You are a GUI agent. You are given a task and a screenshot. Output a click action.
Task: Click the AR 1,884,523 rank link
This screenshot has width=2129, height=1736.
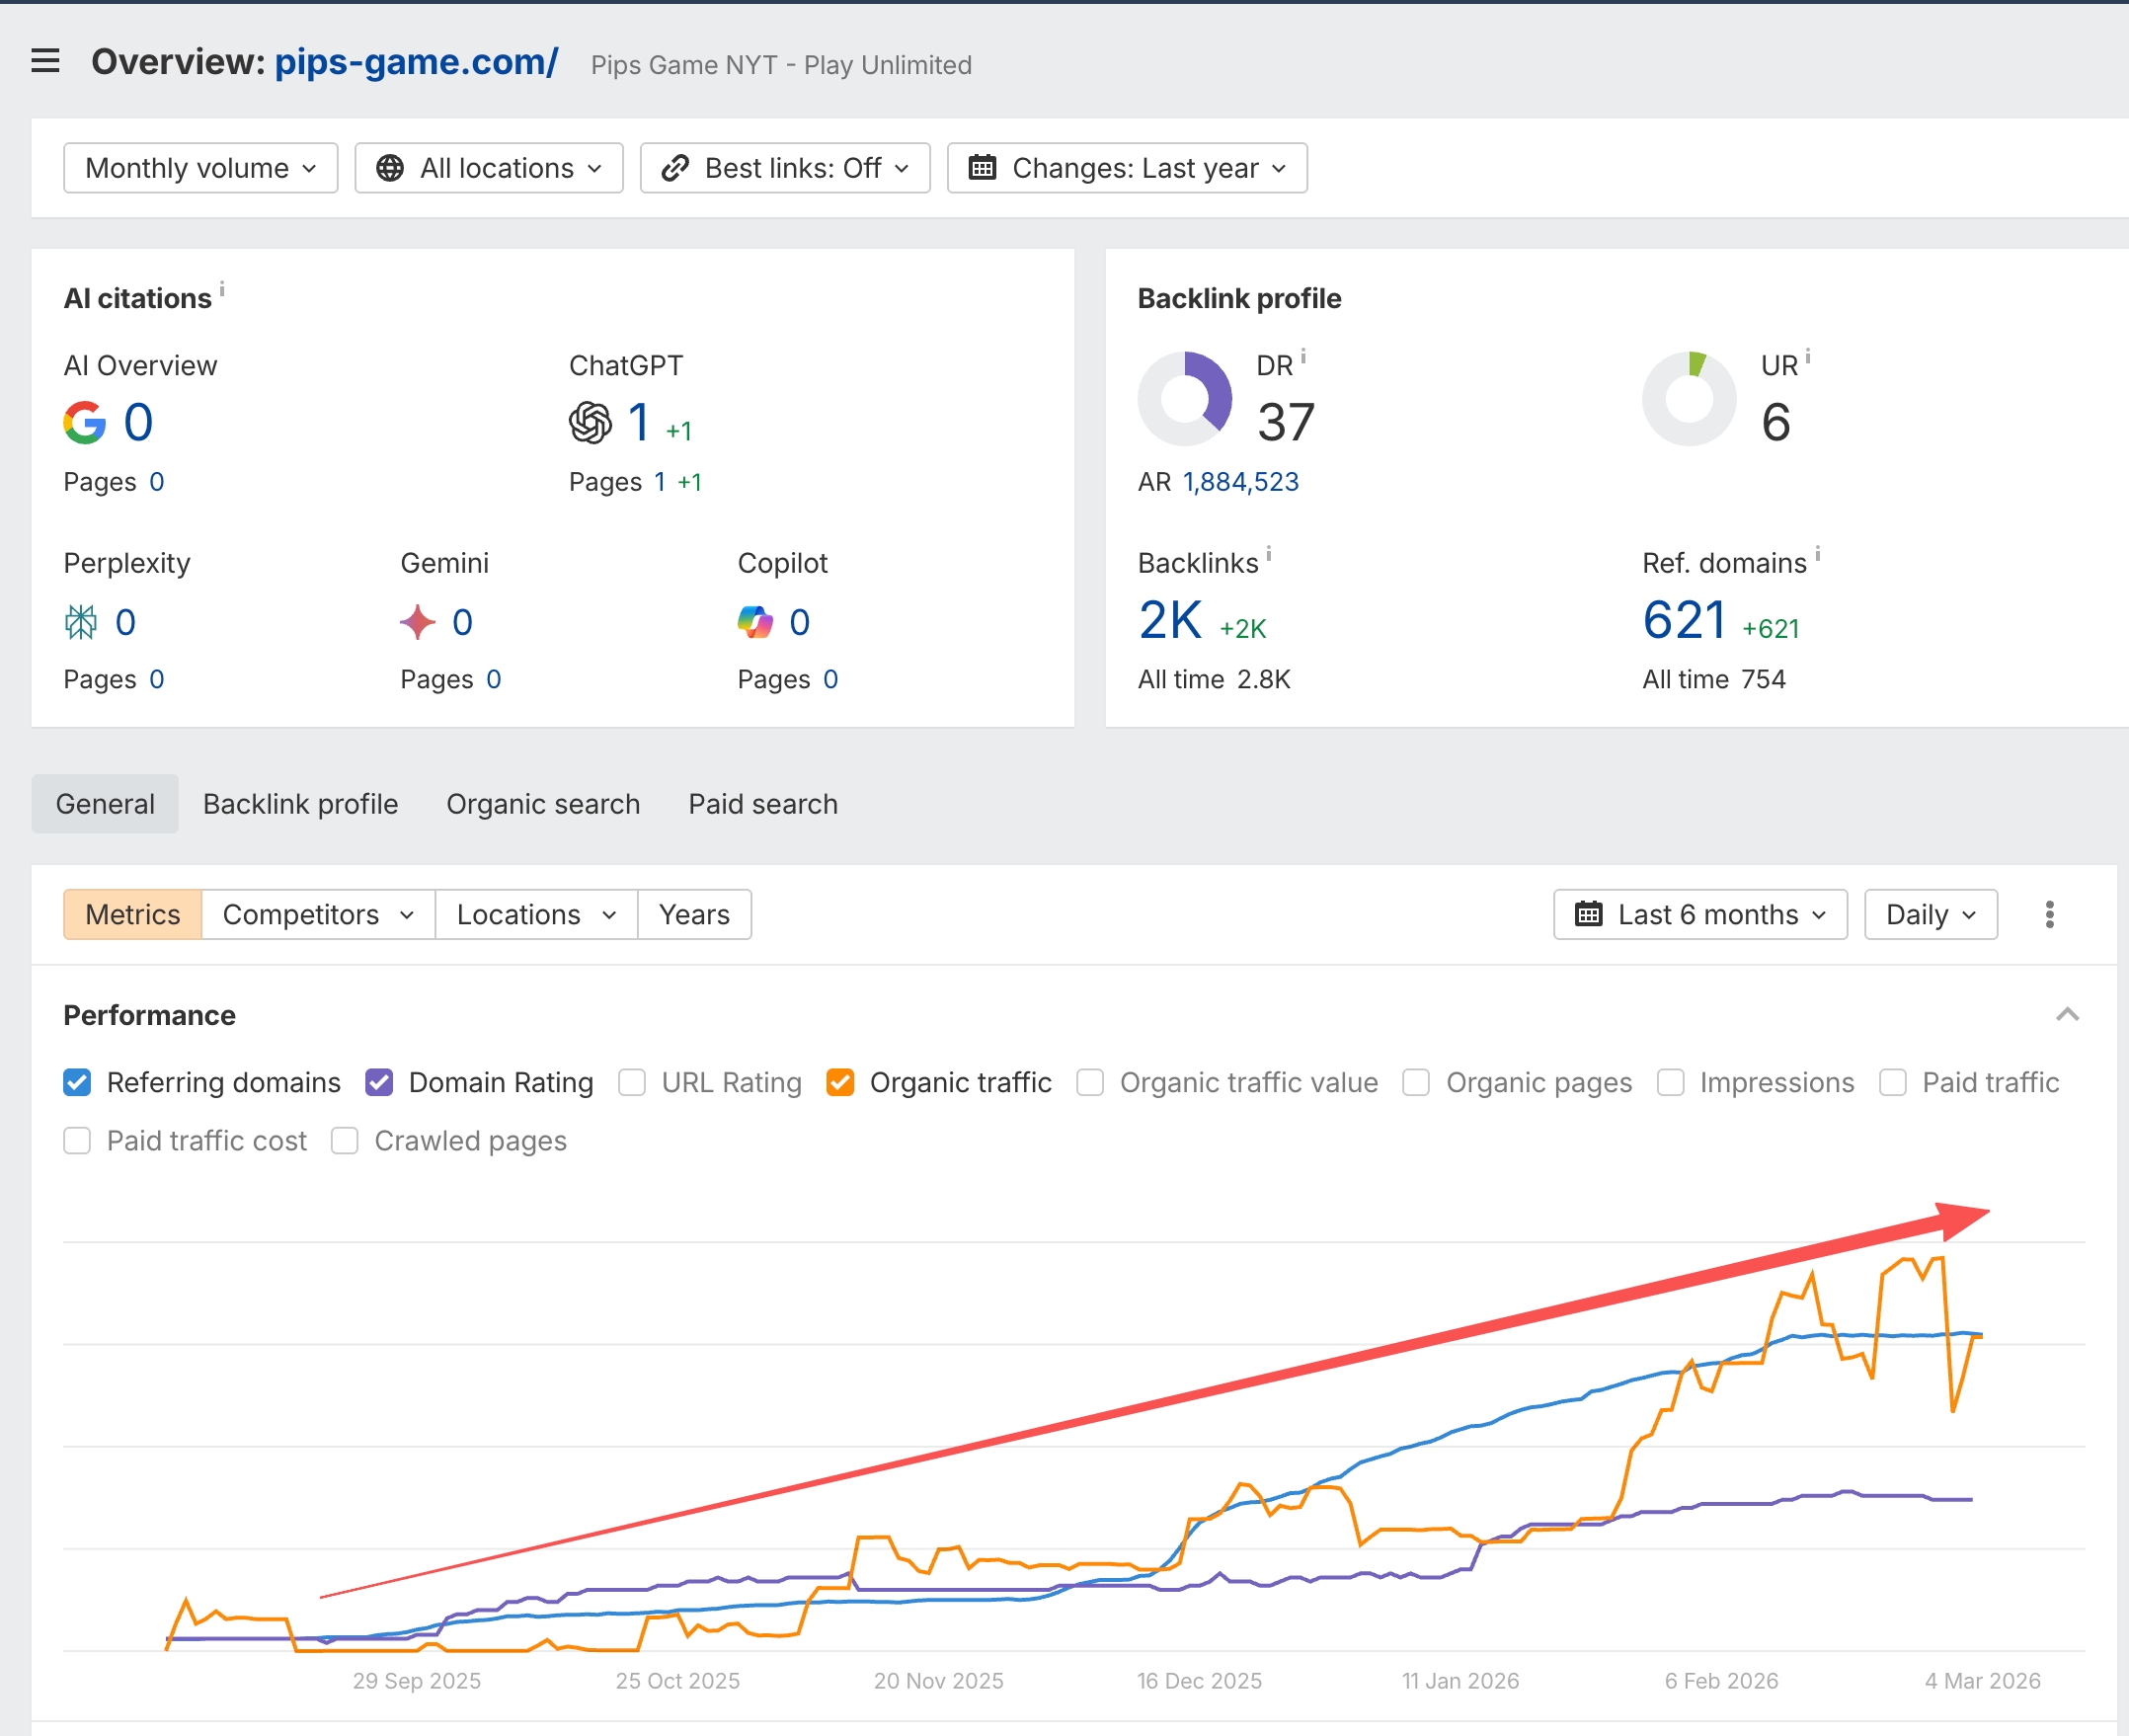point(1240,481)
